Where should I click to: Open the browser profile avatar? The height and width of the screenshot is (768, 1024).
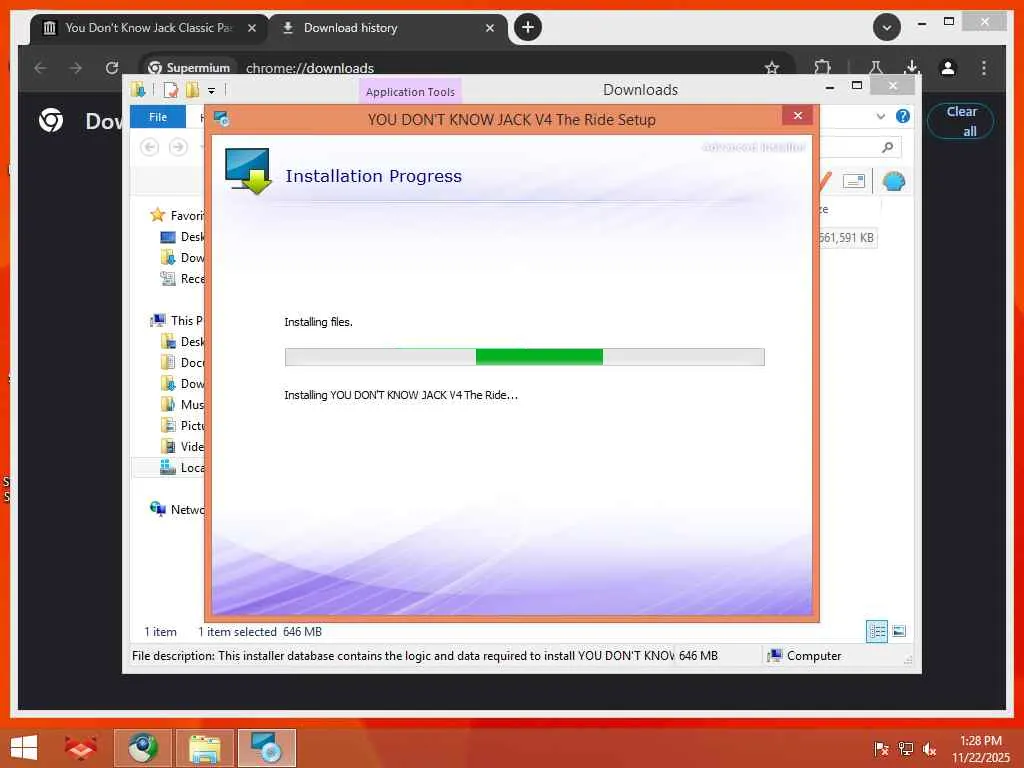948,68
